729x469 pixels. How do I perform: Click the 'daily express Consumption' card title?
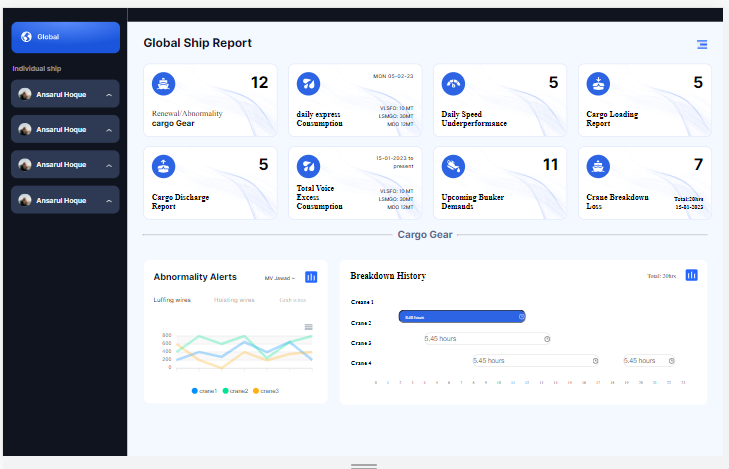pyautogui.click(x=319, y=119)
